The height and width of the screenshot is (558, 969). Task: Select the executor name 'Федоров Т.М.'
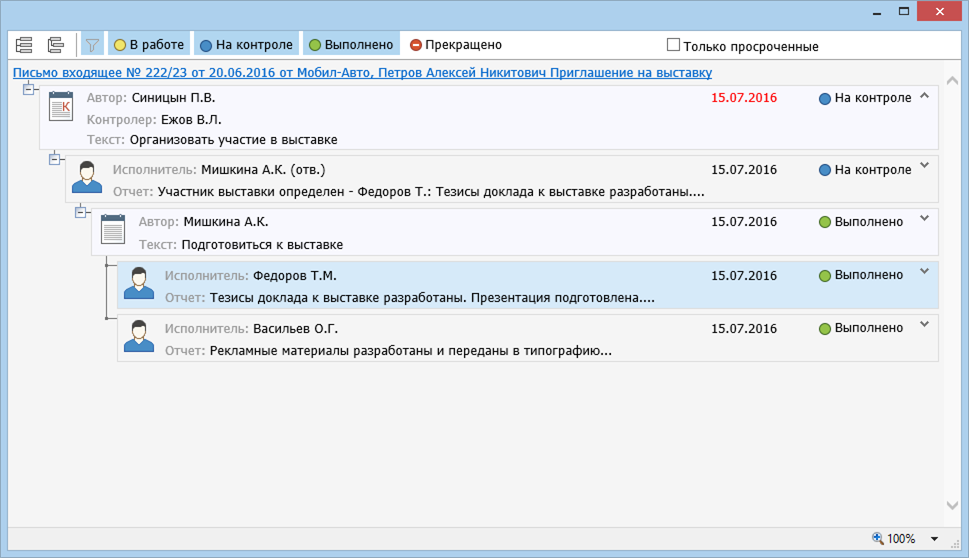point(295,276)
